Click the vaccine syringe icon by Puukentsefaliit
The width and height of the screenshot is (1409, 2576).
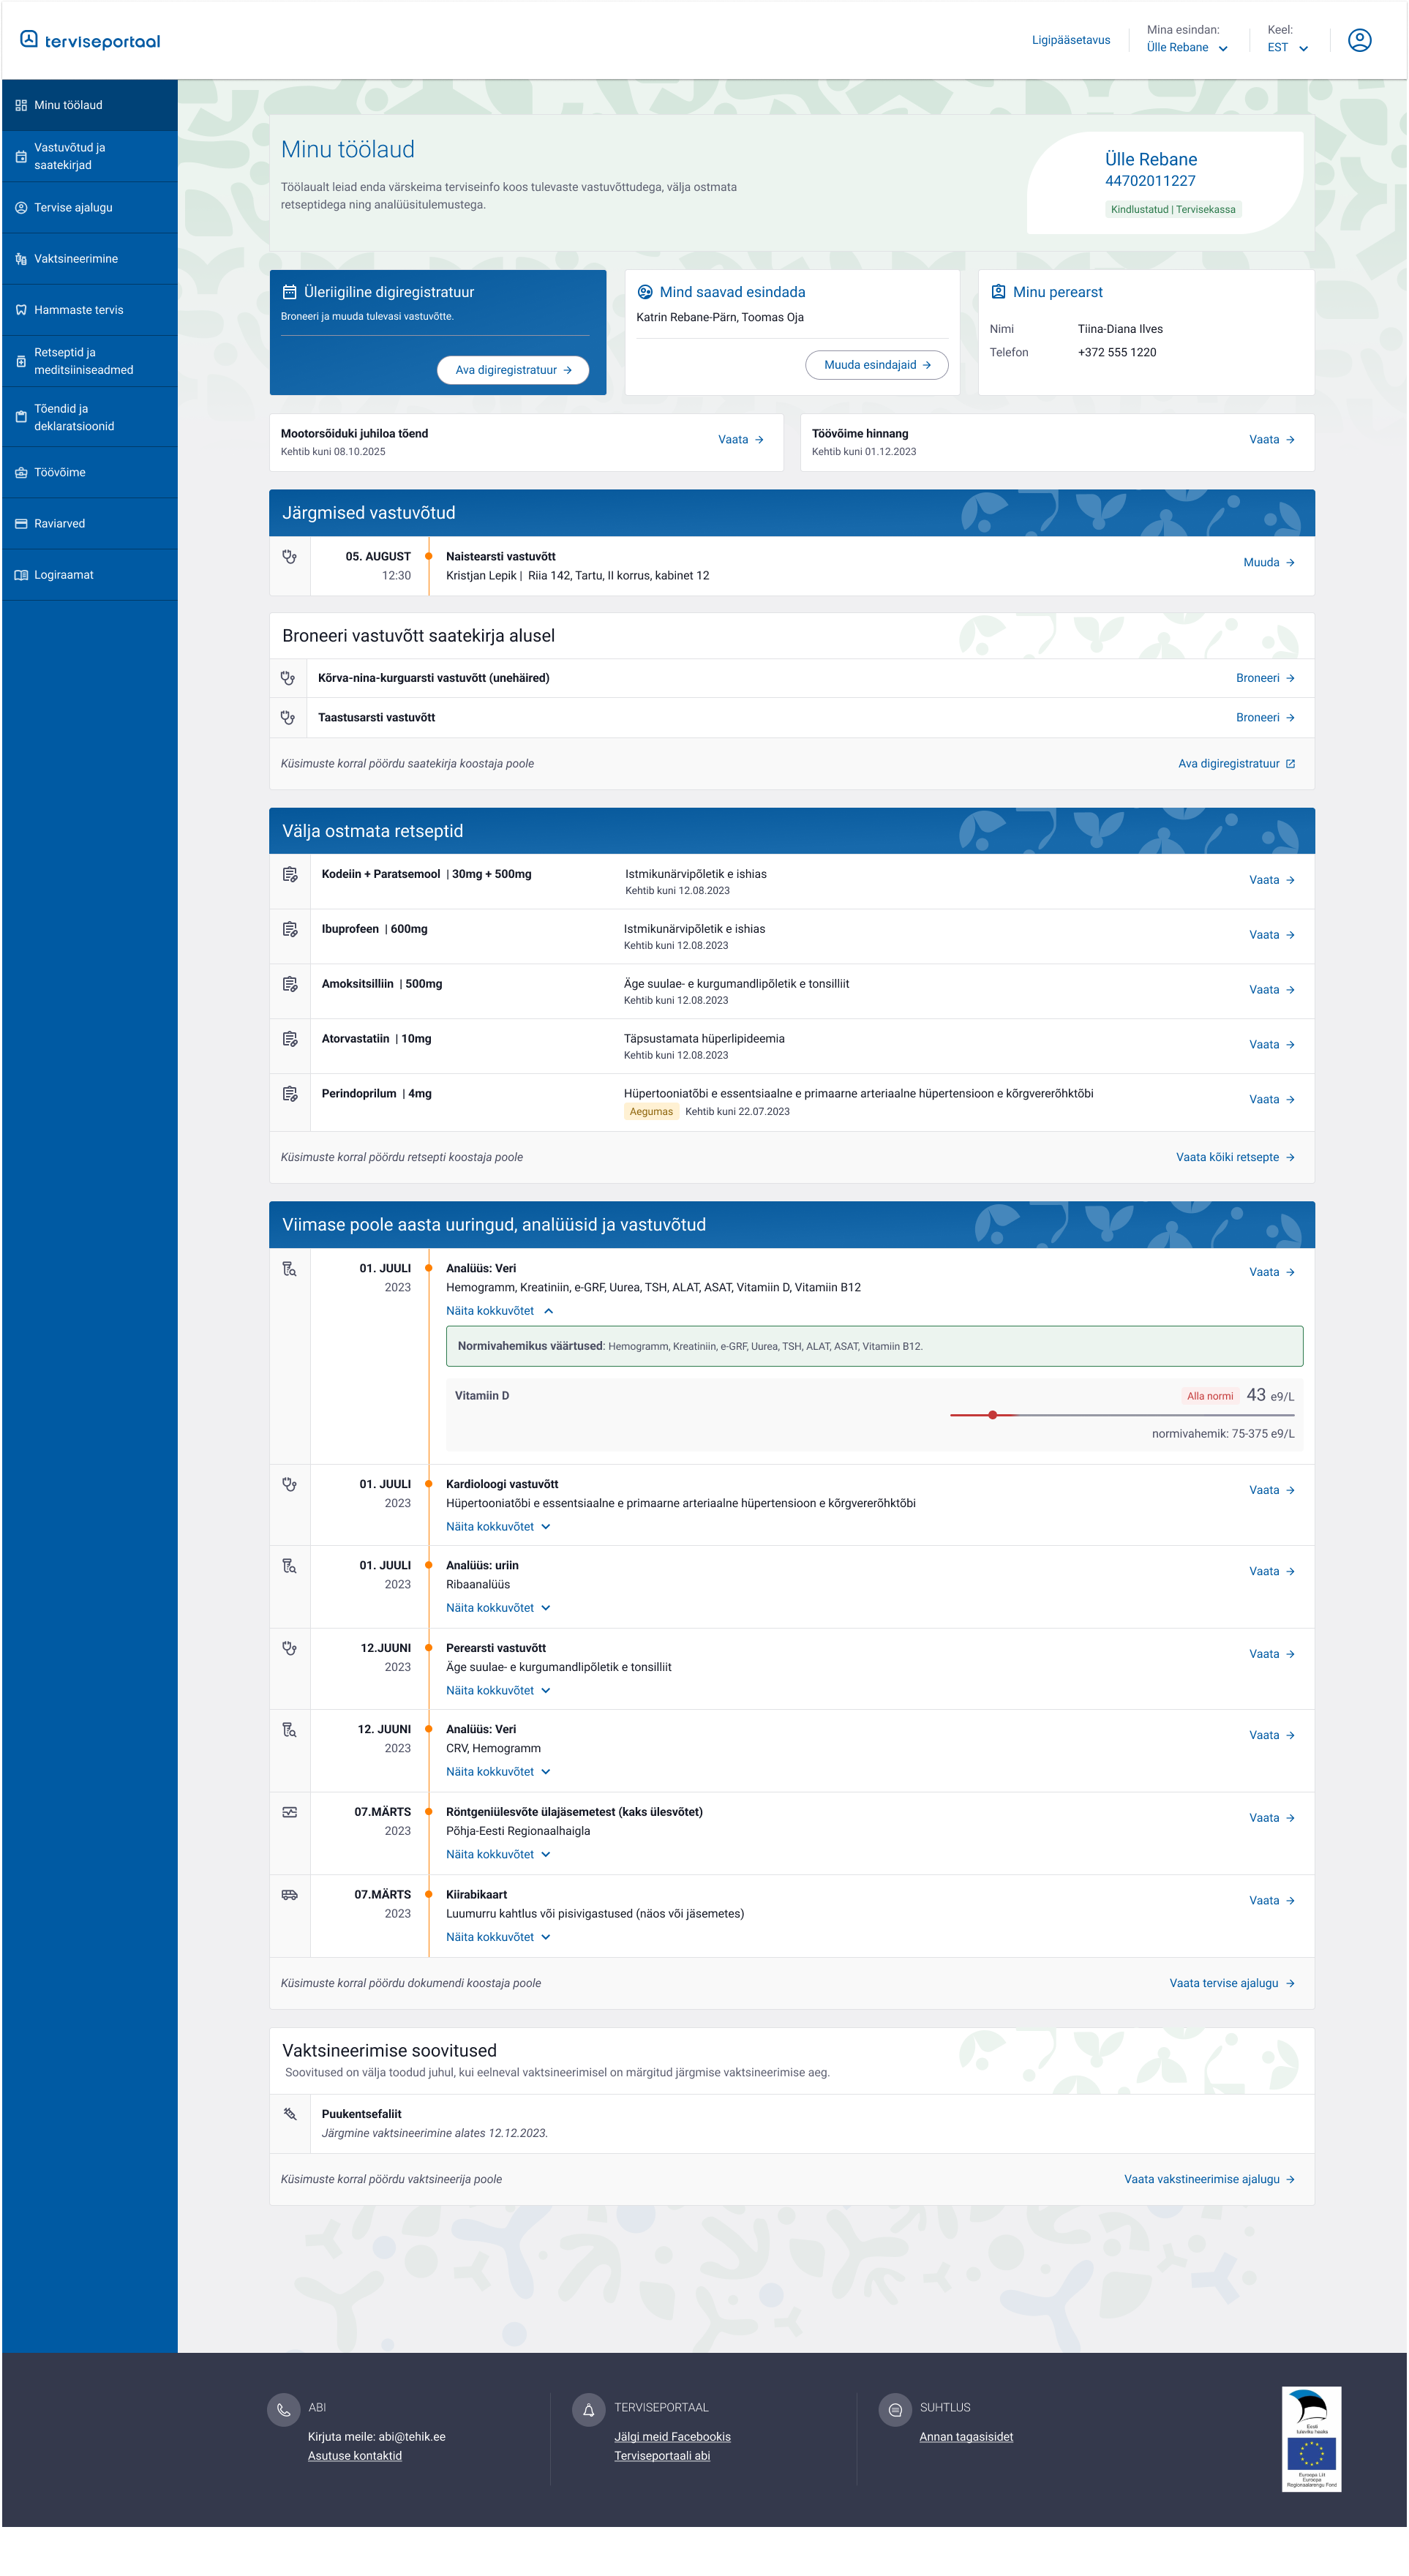(x=290, y=2114)
